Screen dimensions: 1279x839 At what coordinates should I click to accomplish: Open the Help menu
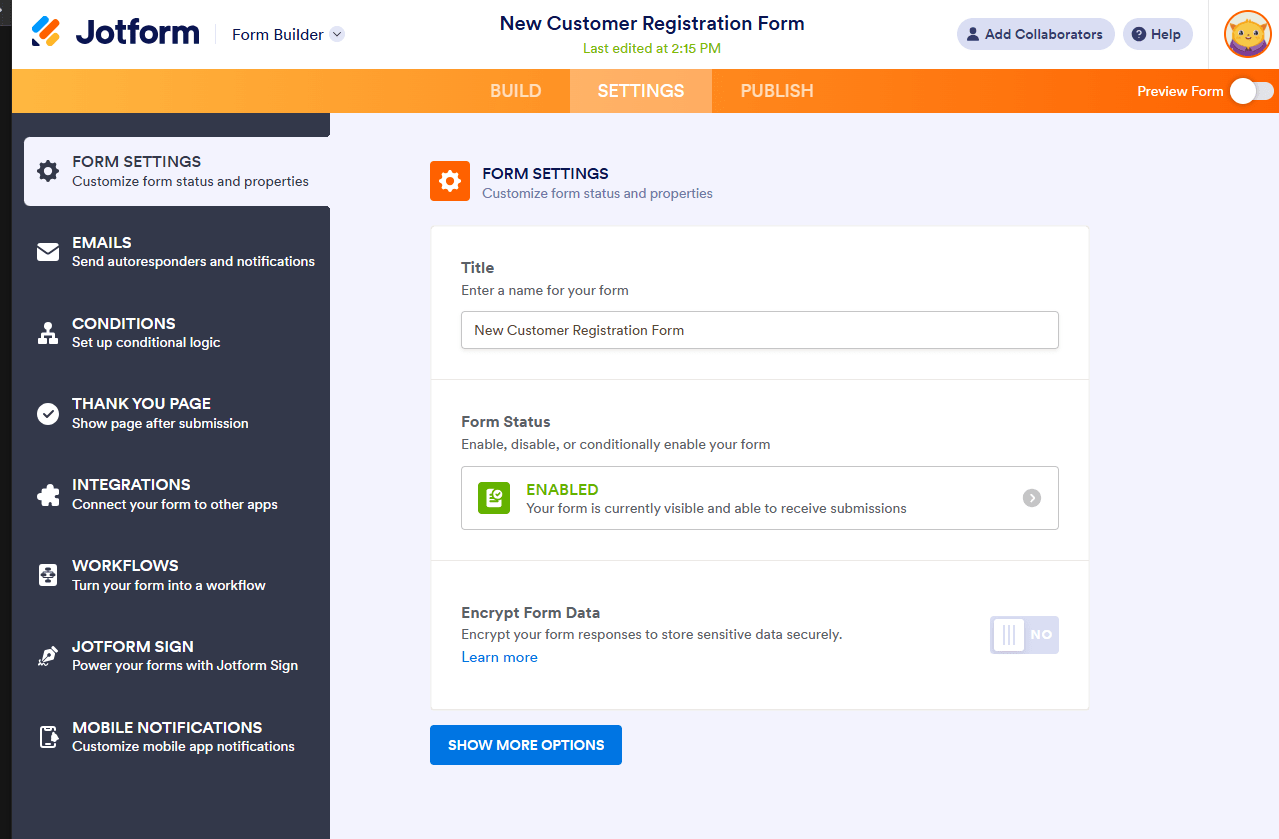[x=1158, y=34]
